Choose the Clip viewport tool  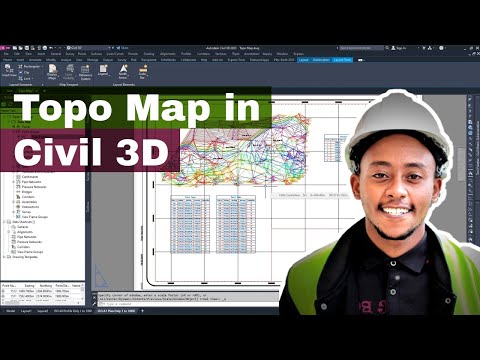point(24,72)
